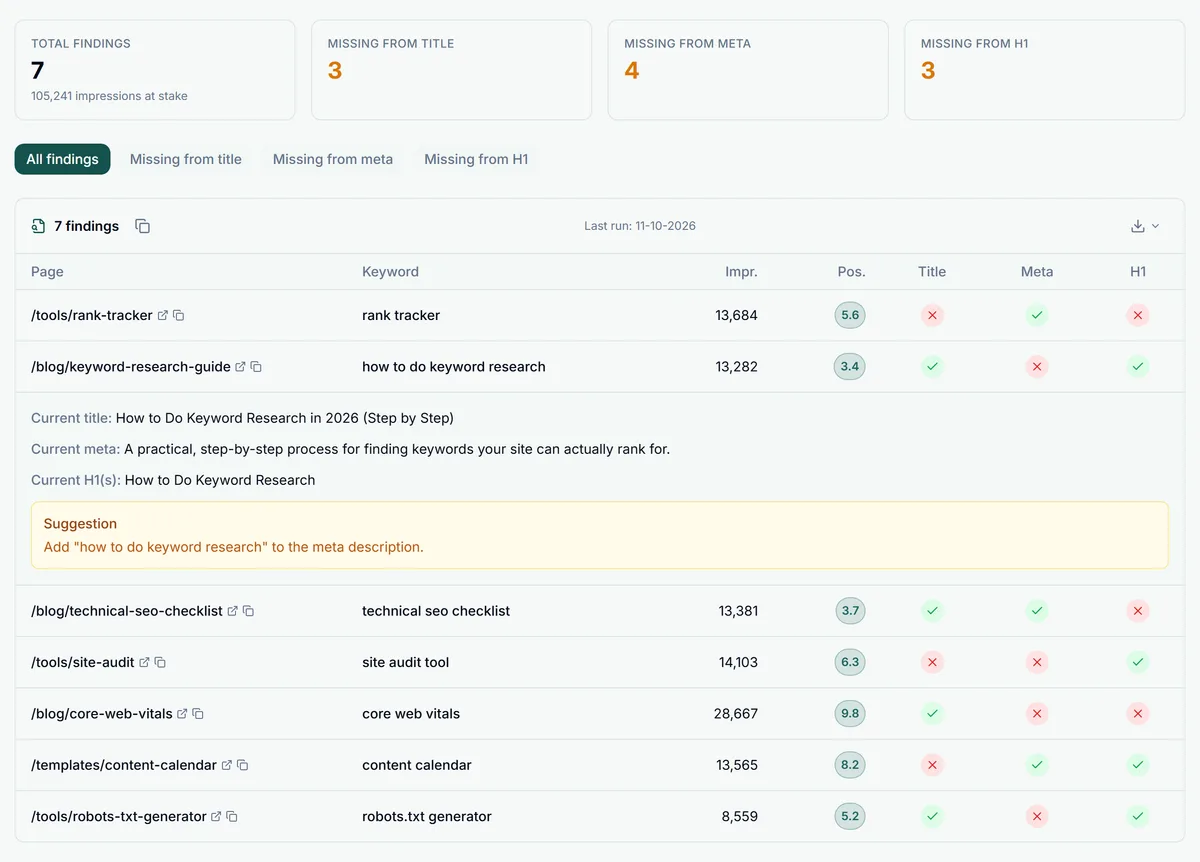Expand the /templates/content-calendar row
The width and height of the screenshot is (1200, 862).
[x=600, y=765]
